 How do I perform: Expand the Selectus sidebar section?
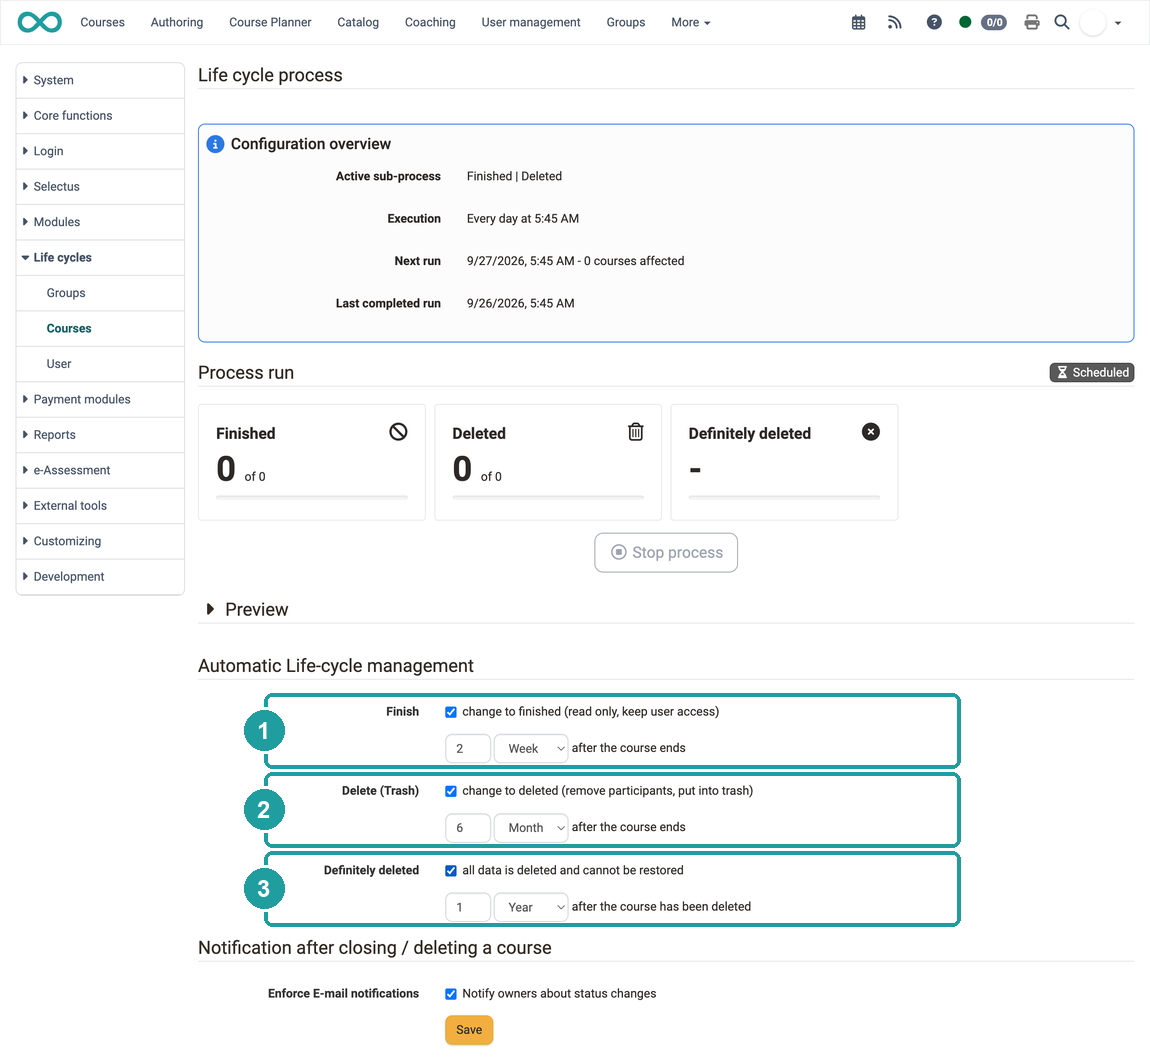click(x=100, y=186)
